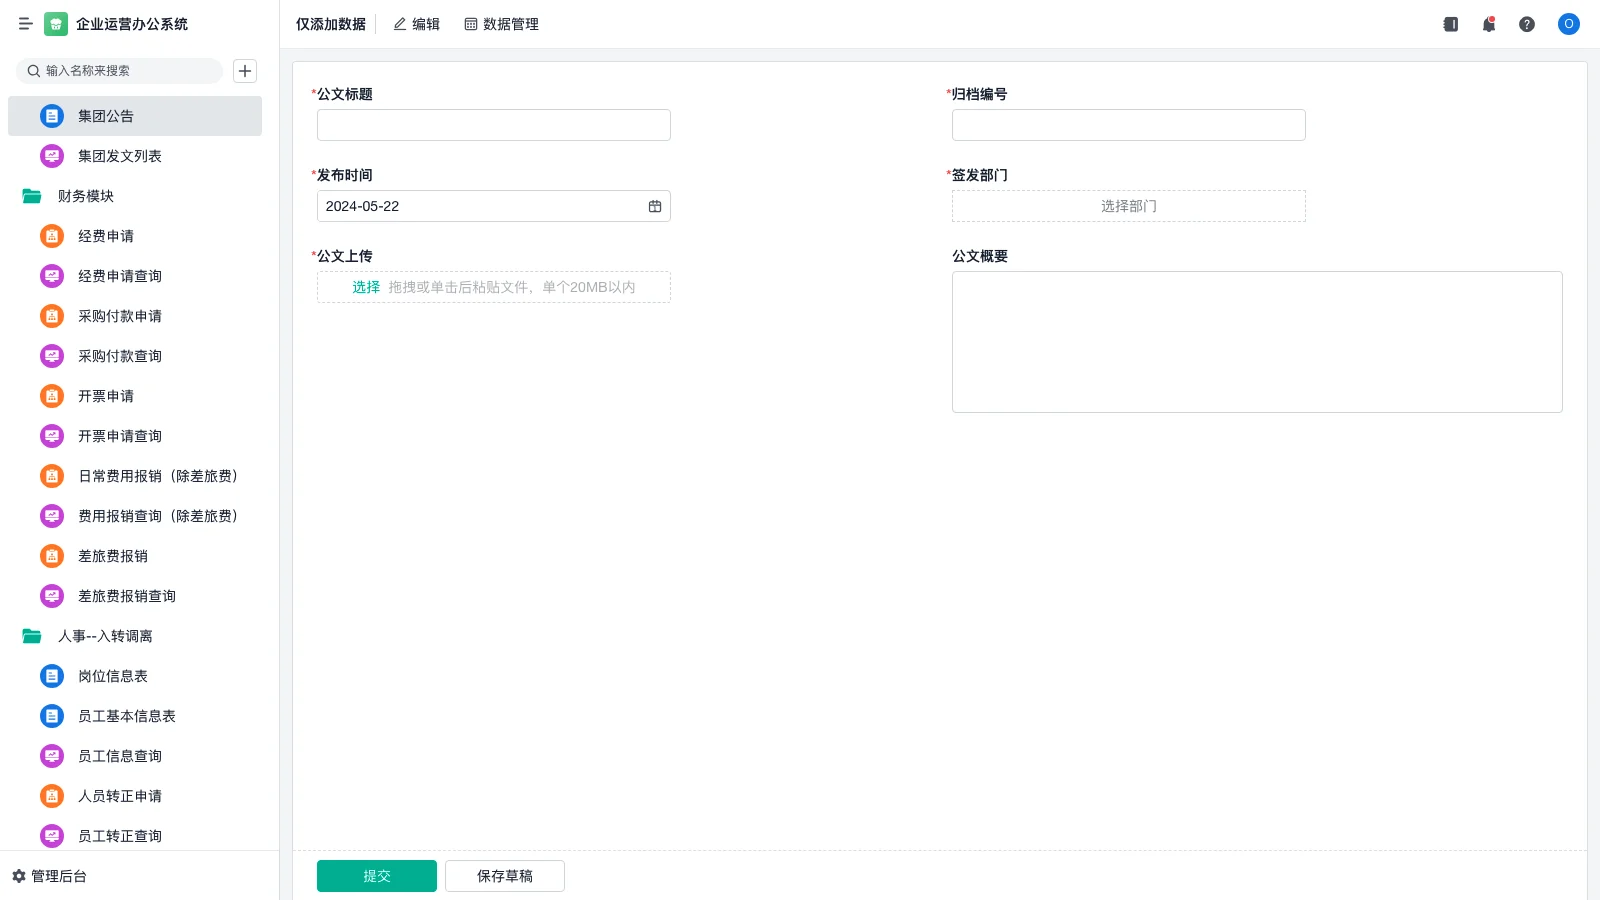Viewport: 1600px width, 900px height.
Task: Open 经费申请 in the sidebar
Action: click(x=106, y=236)
